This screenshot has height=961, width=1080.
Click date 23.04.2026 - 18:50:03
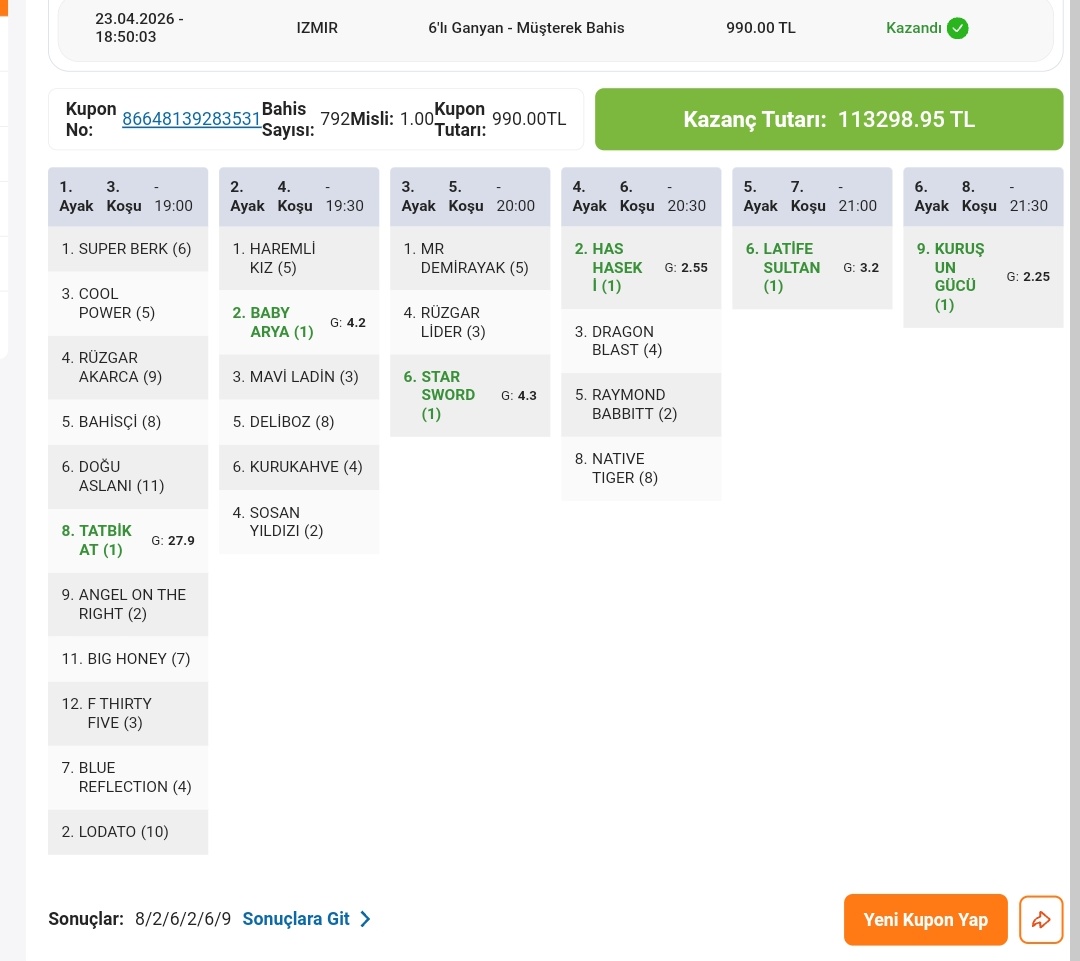pos(139,28)
